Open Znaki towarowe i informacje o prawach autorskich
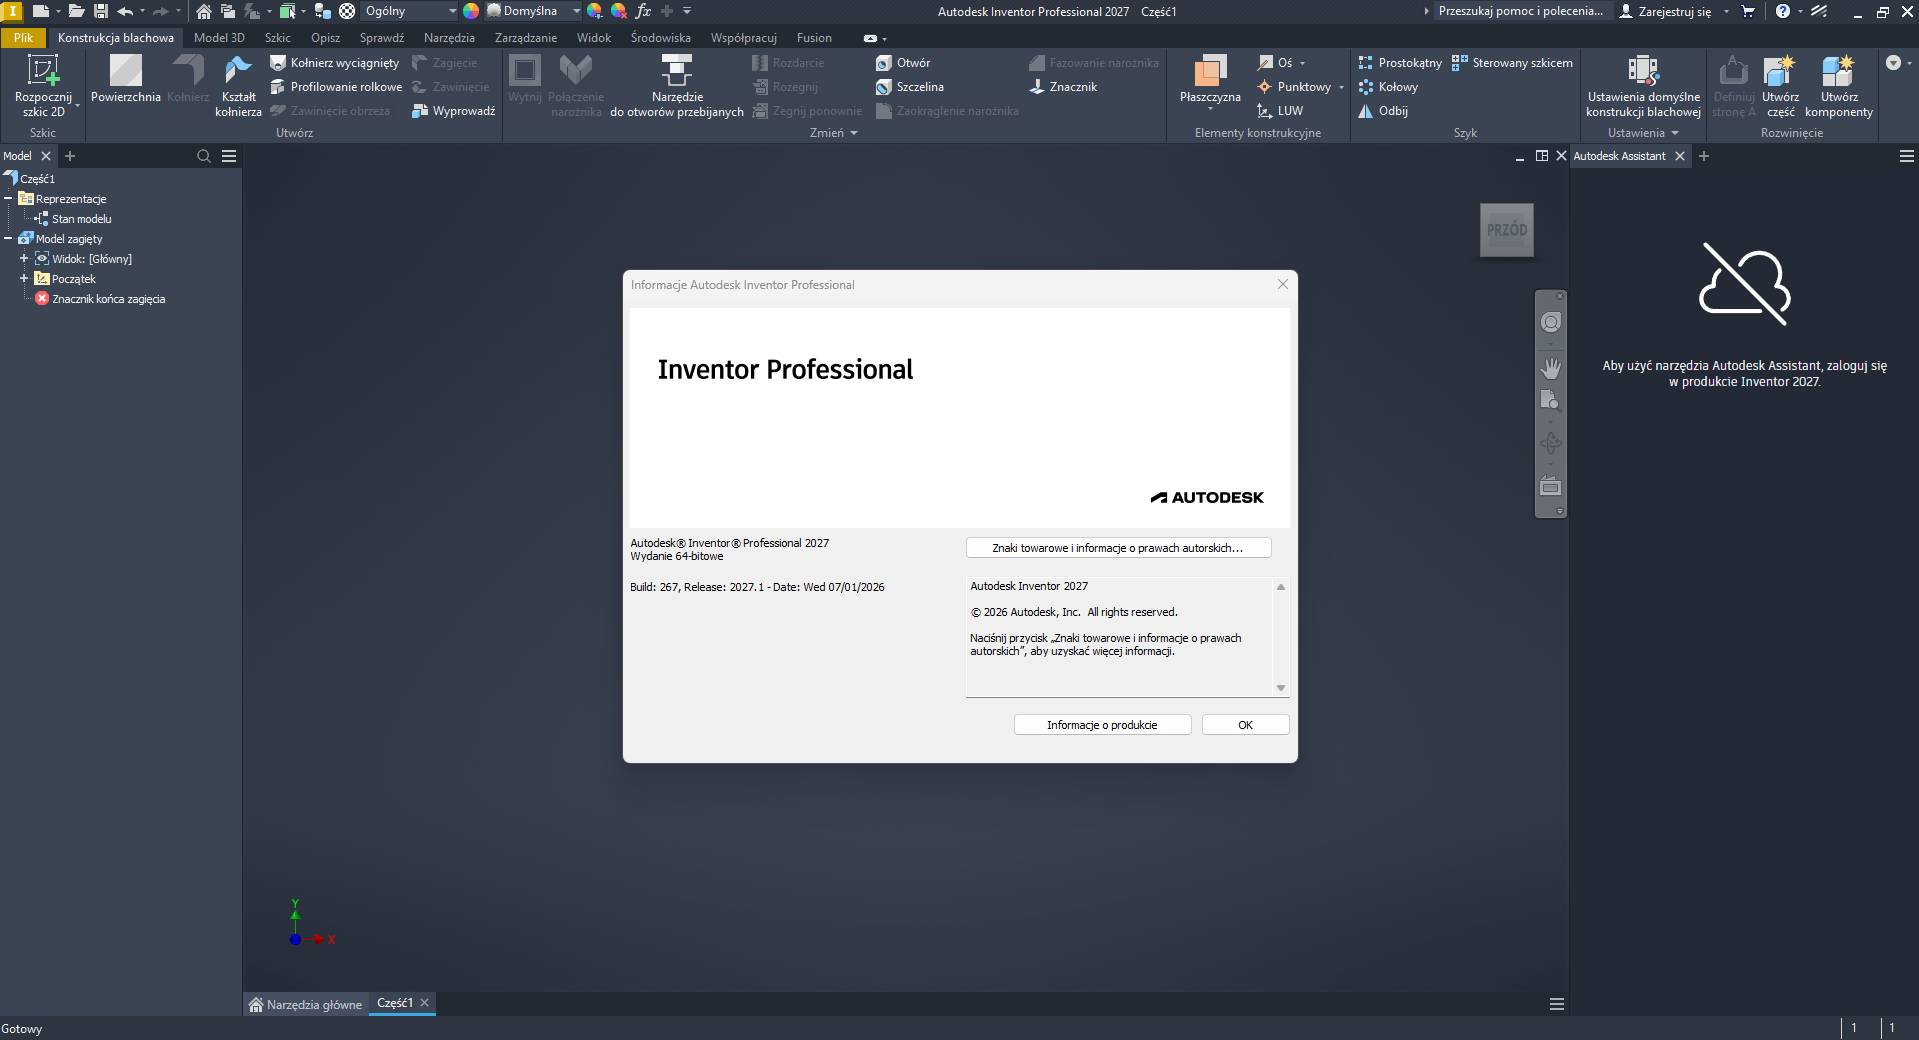The width and height of the screenshot is (1919, 1040). (1118, 548)
